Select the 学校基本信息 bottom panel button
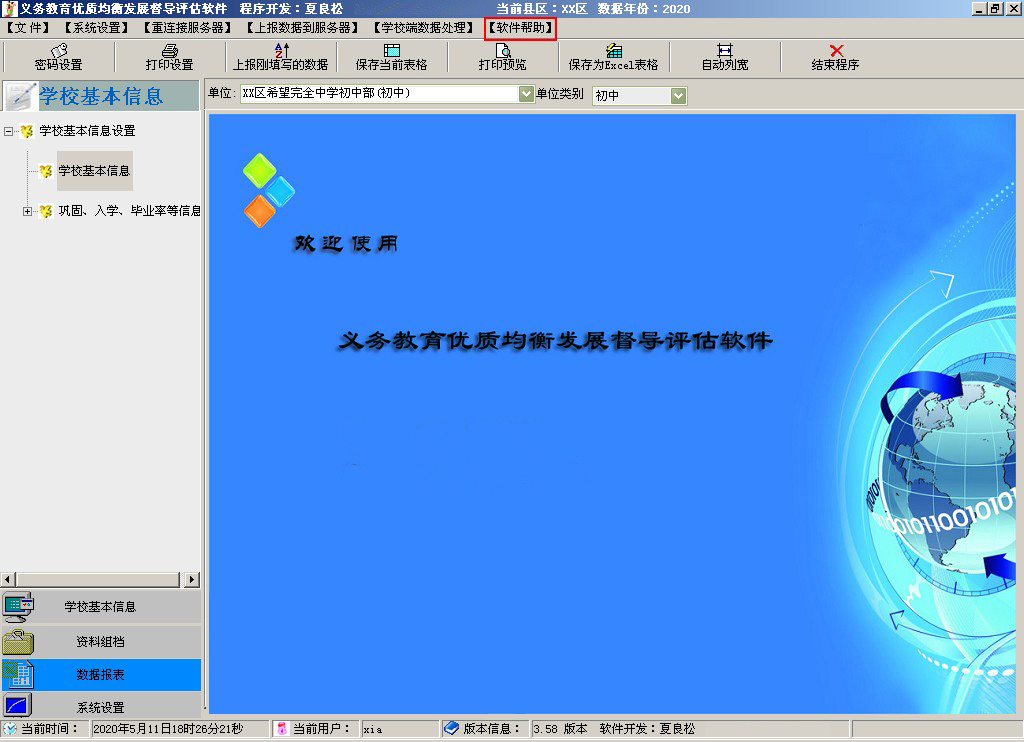This screenshot has width=1024, height=742. 101,607
